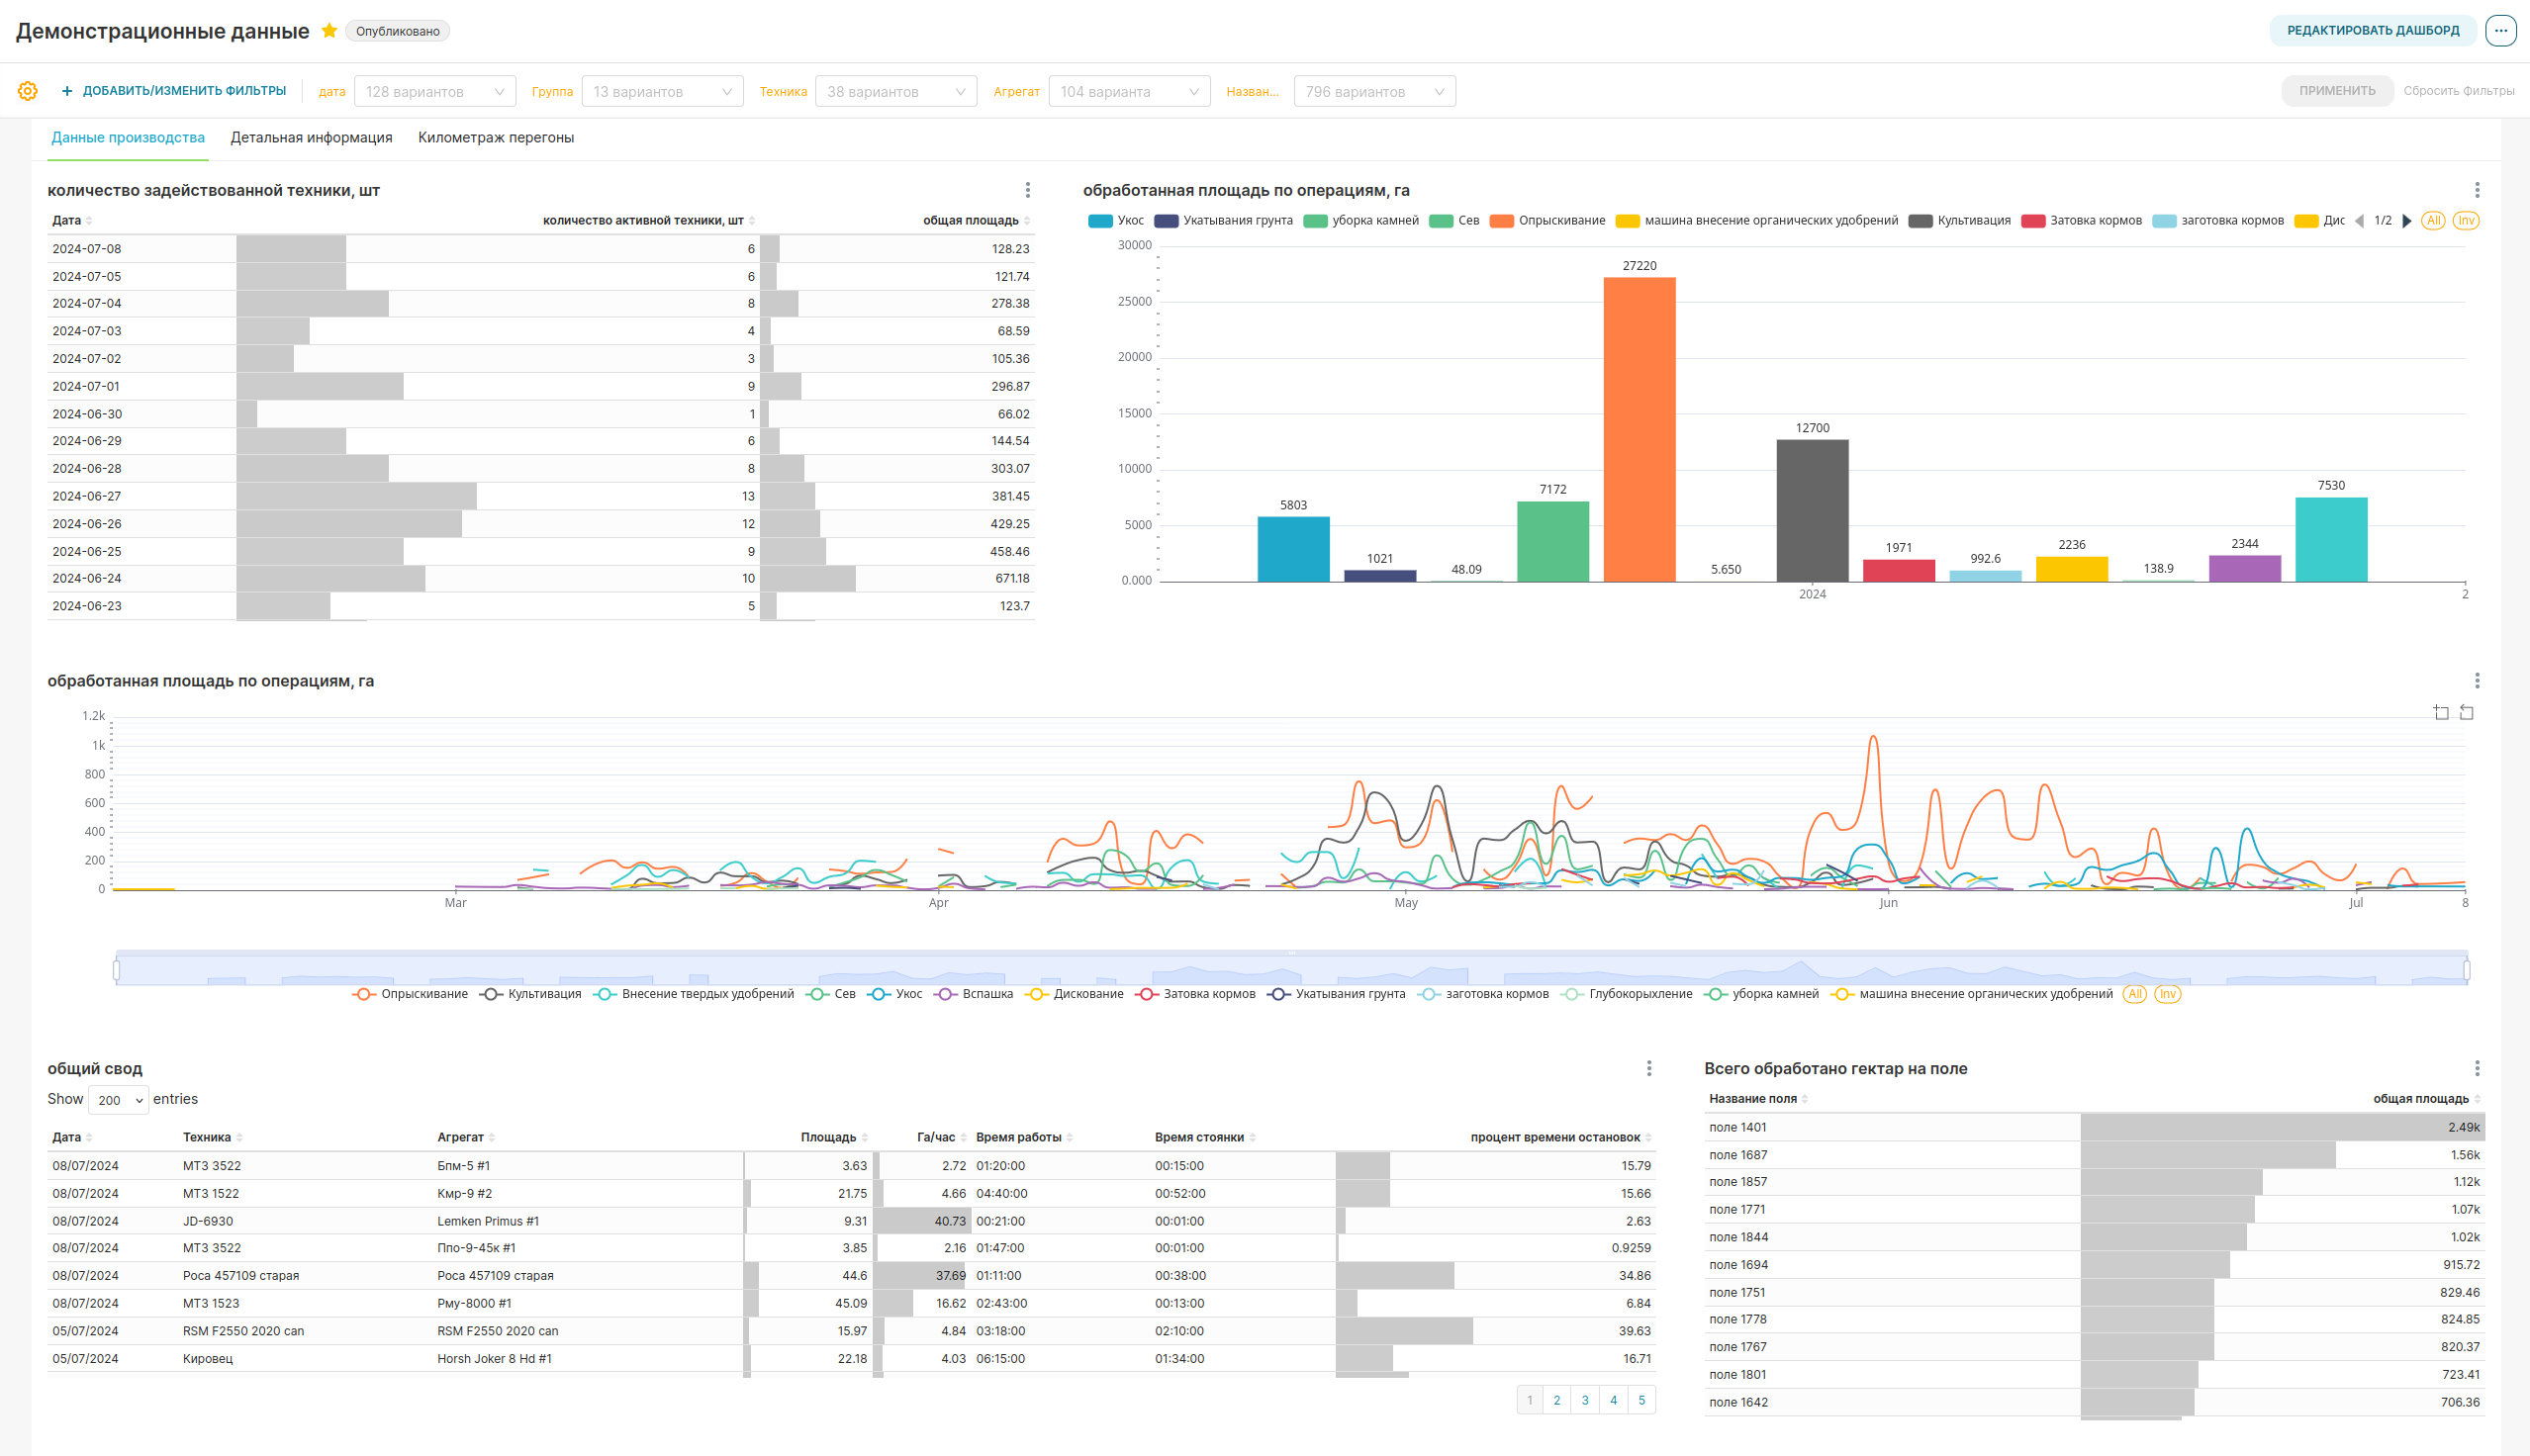Sort equipment table by общая площадь
This screenshot has width=2530, height=1456.
(x=976, y=221)
